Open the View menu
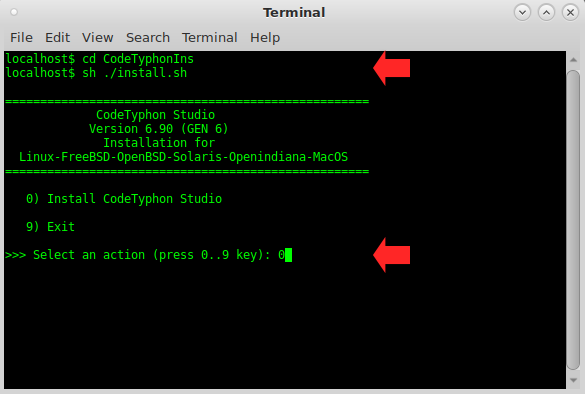This screenshot has width=585, height=394. pyautogui.click(x=97, y=38)
